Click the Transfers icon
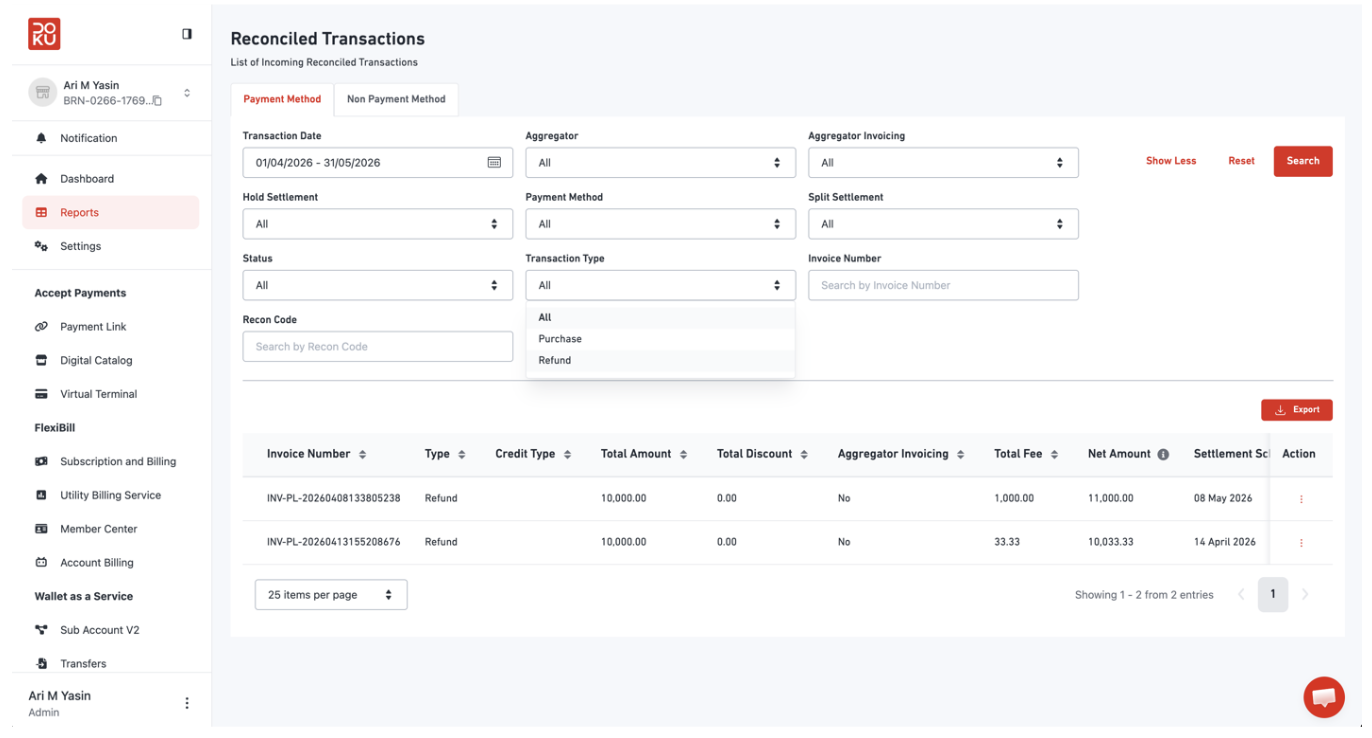 tap(41, 664)
